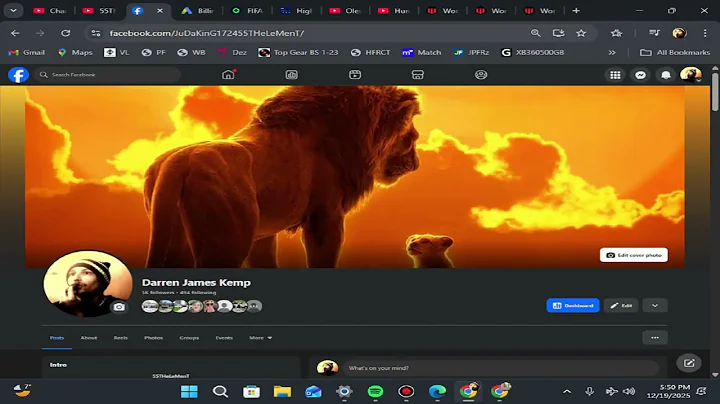Open Spotify from the taskbar
The height and width of the screenshot is (404, 720).
pos(375,392)
